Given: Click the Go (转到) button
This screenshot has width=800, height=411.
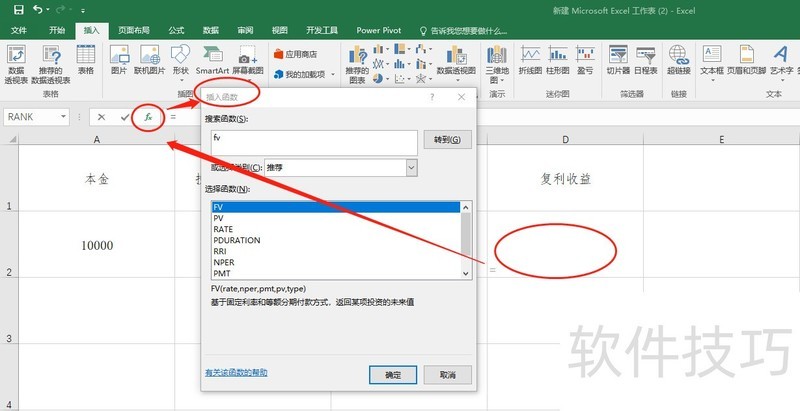Looking at the screenshot, I should [x=447, y=139].
